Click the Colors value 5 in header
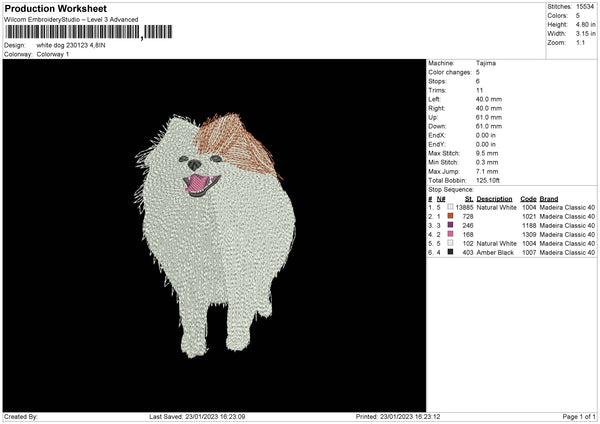 tap(578, 16)
